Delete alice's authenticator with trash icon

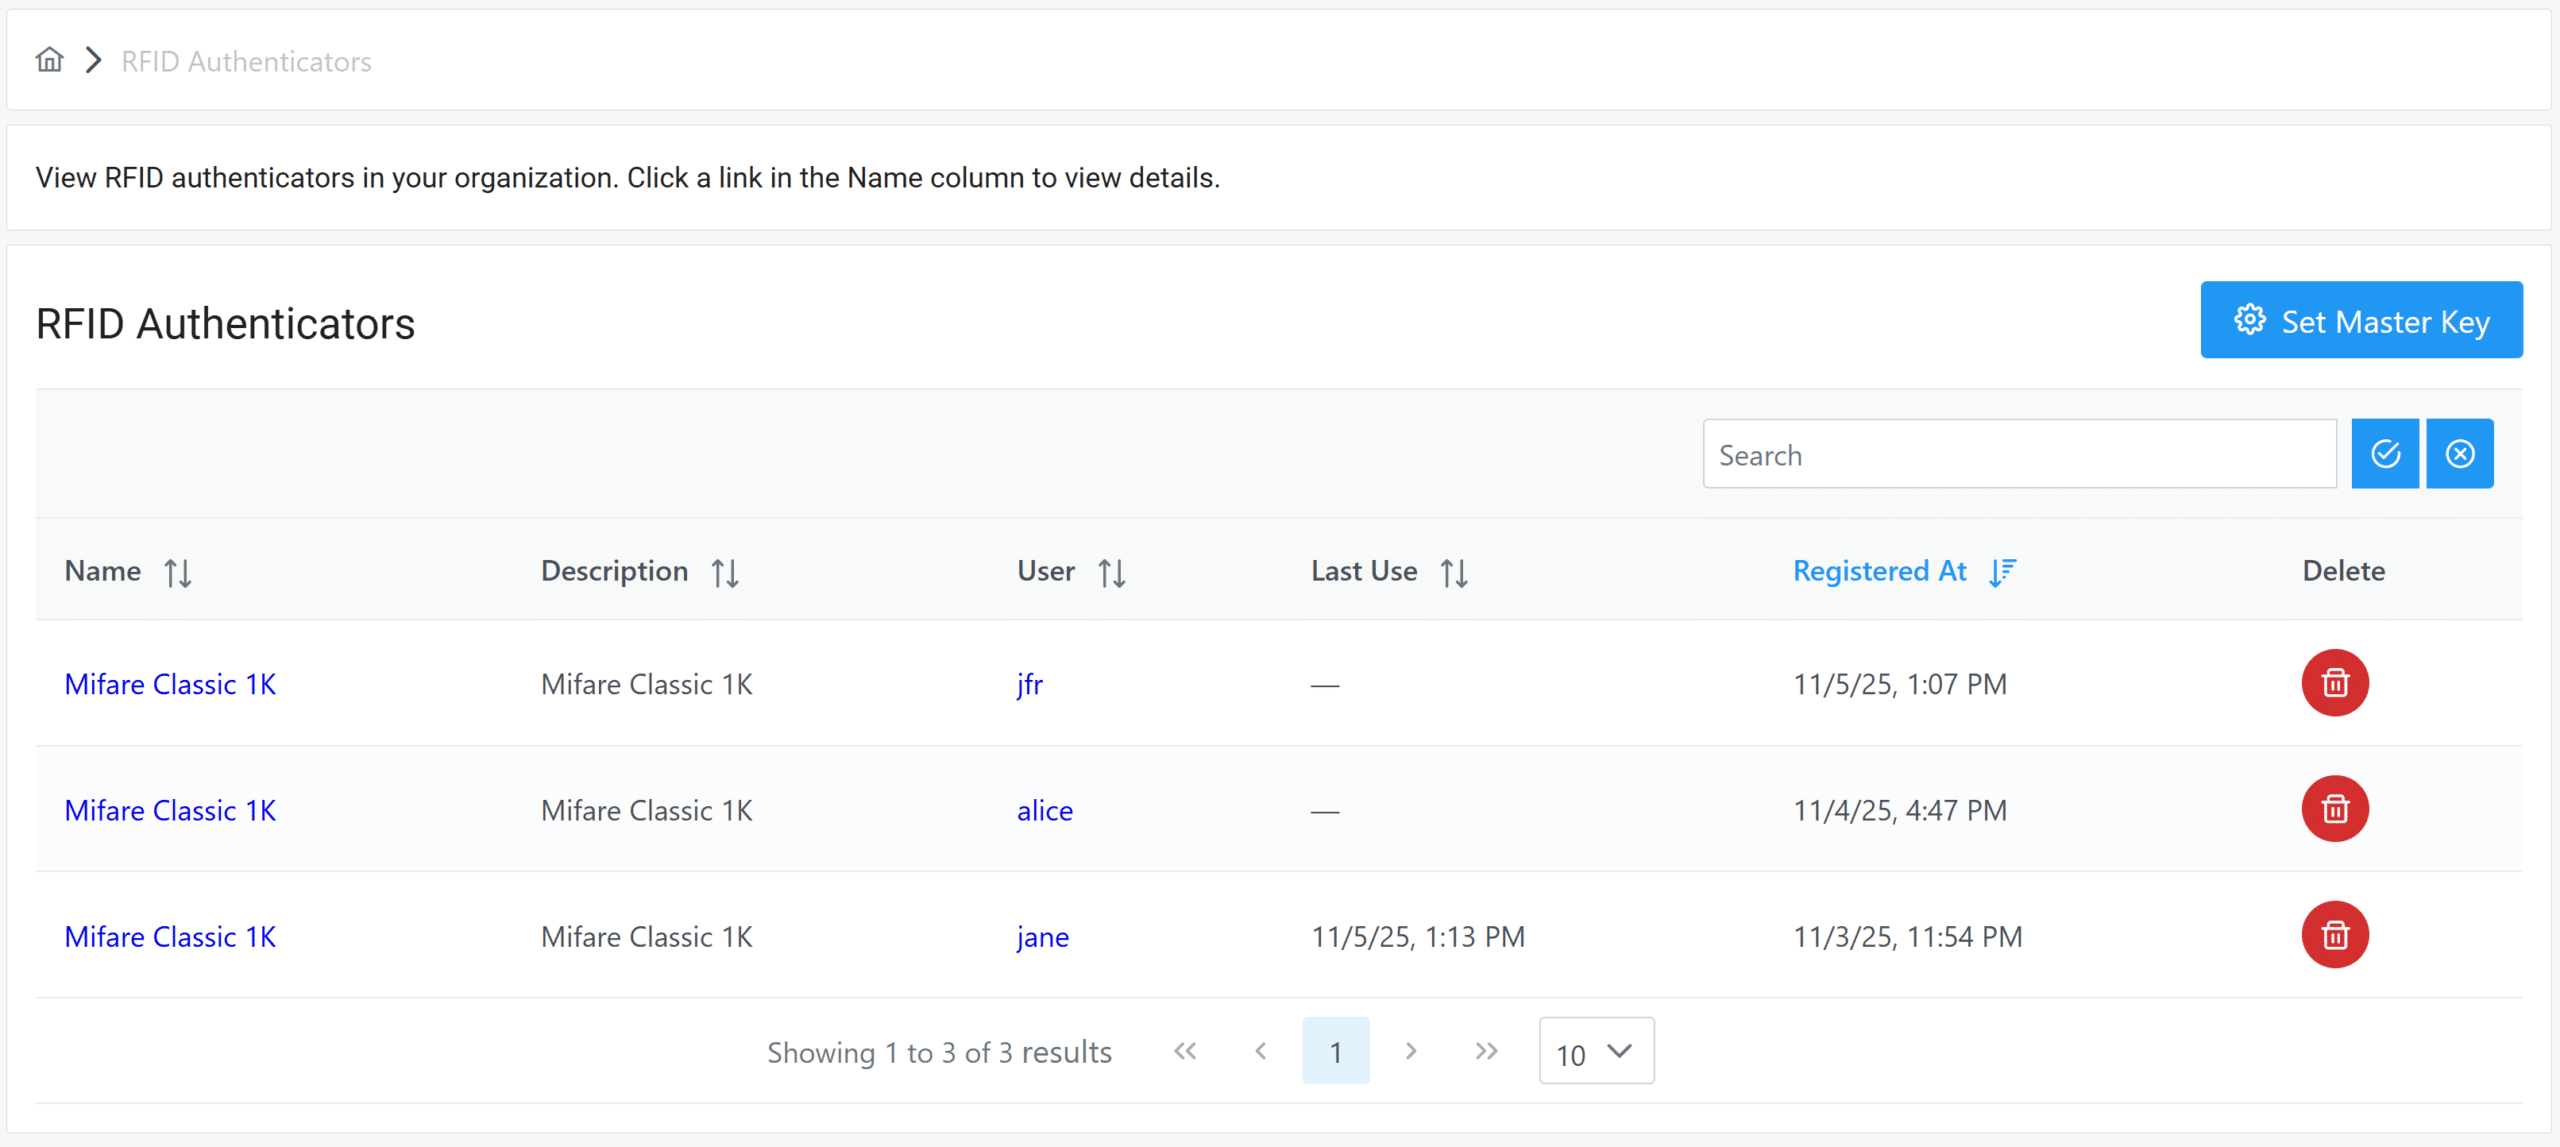coord(2335,809)
